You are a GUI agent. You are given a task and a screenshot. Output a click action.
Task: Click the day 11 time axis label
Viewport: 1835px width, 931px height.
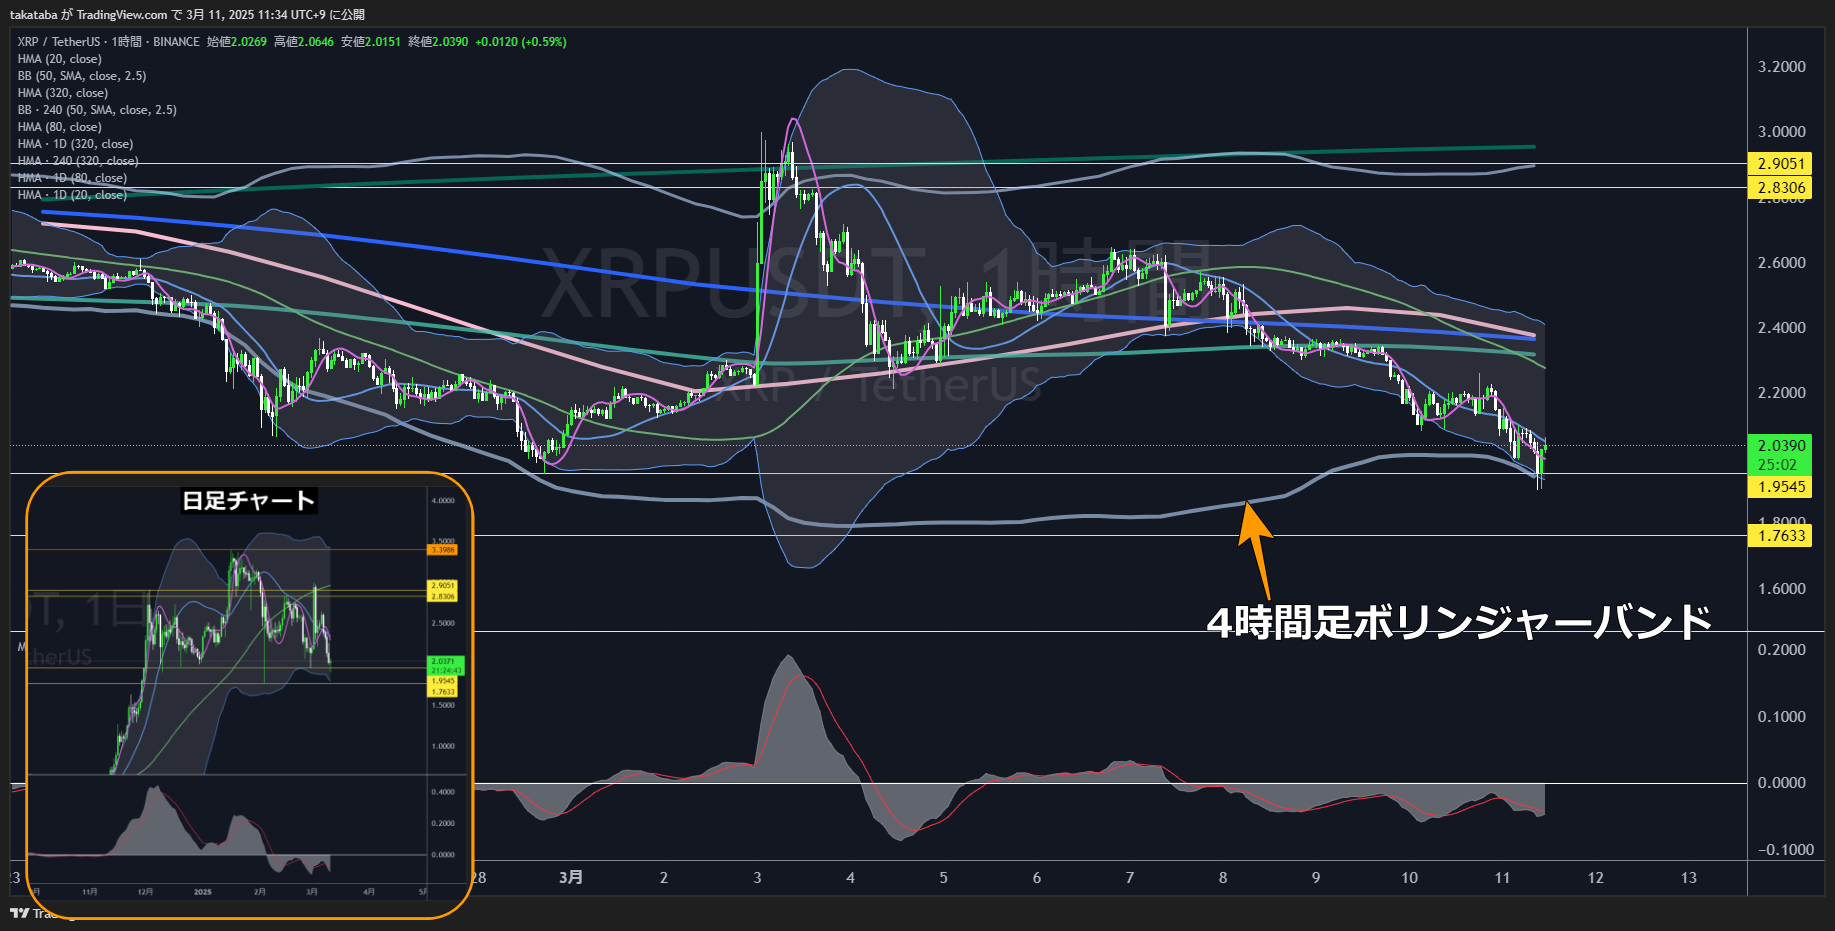click(1502, 878)
